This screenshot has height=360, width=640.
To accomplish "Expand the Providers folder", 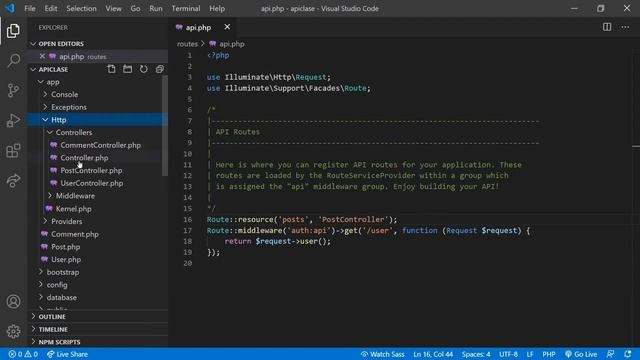I will (x=98, y=221).
